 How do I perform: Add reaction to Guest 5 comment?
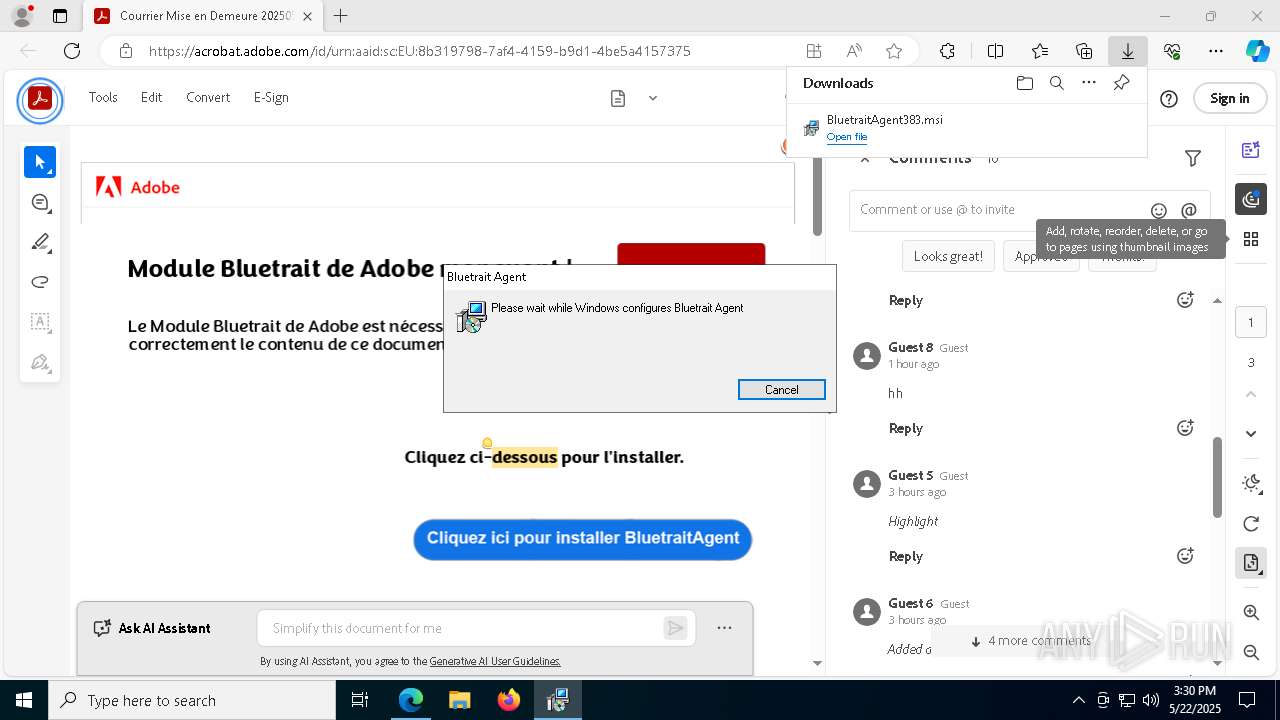[1185, 556]
